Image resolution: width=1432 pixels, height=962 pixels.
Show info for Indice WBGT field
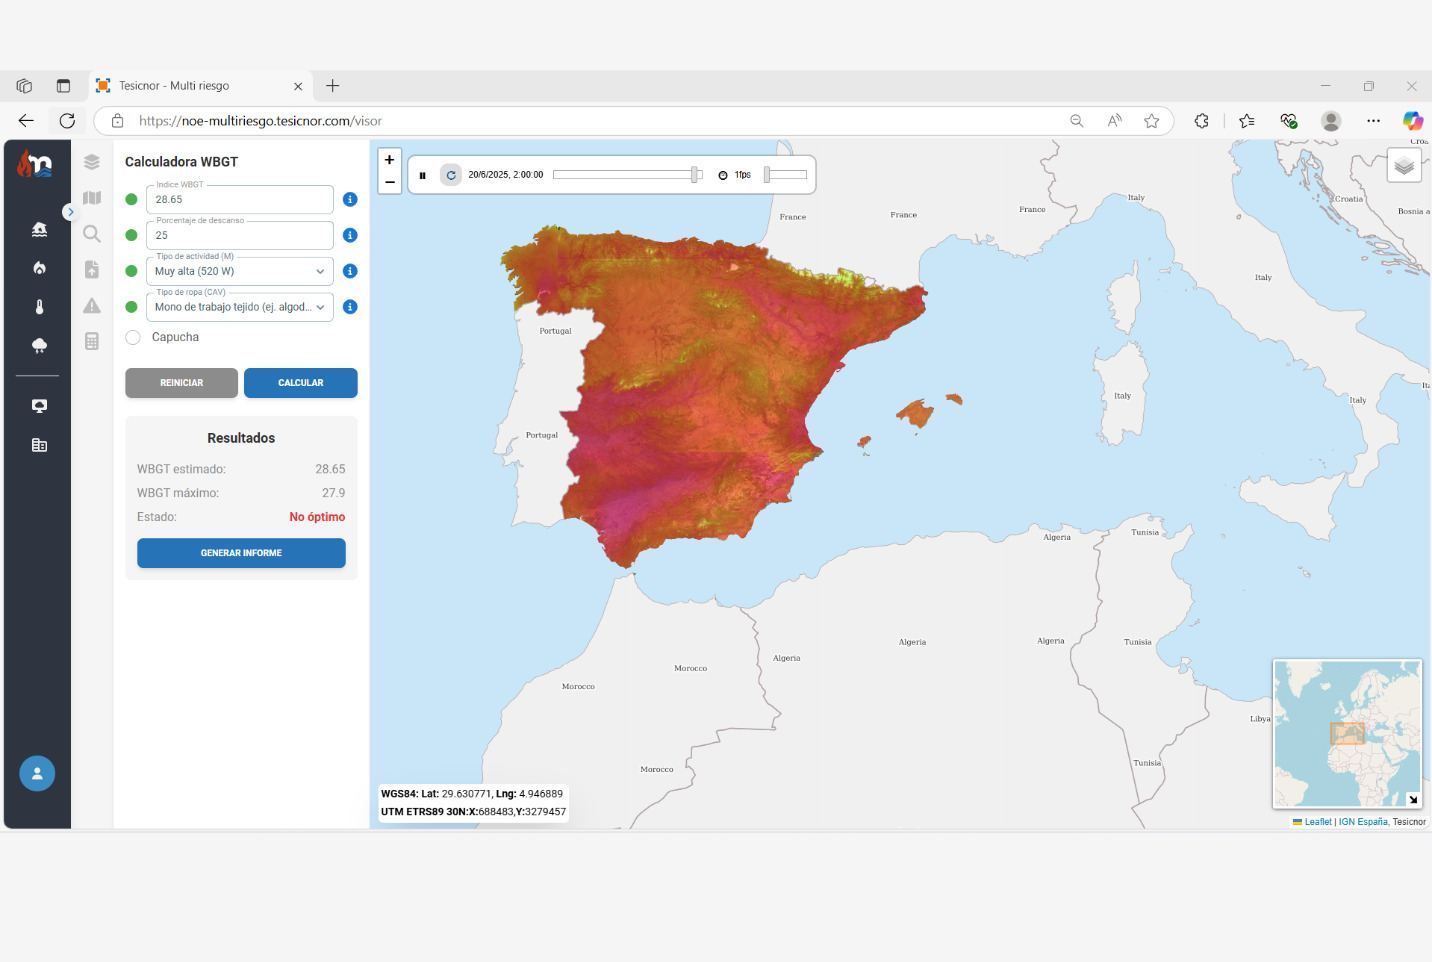tap(350, 199)
